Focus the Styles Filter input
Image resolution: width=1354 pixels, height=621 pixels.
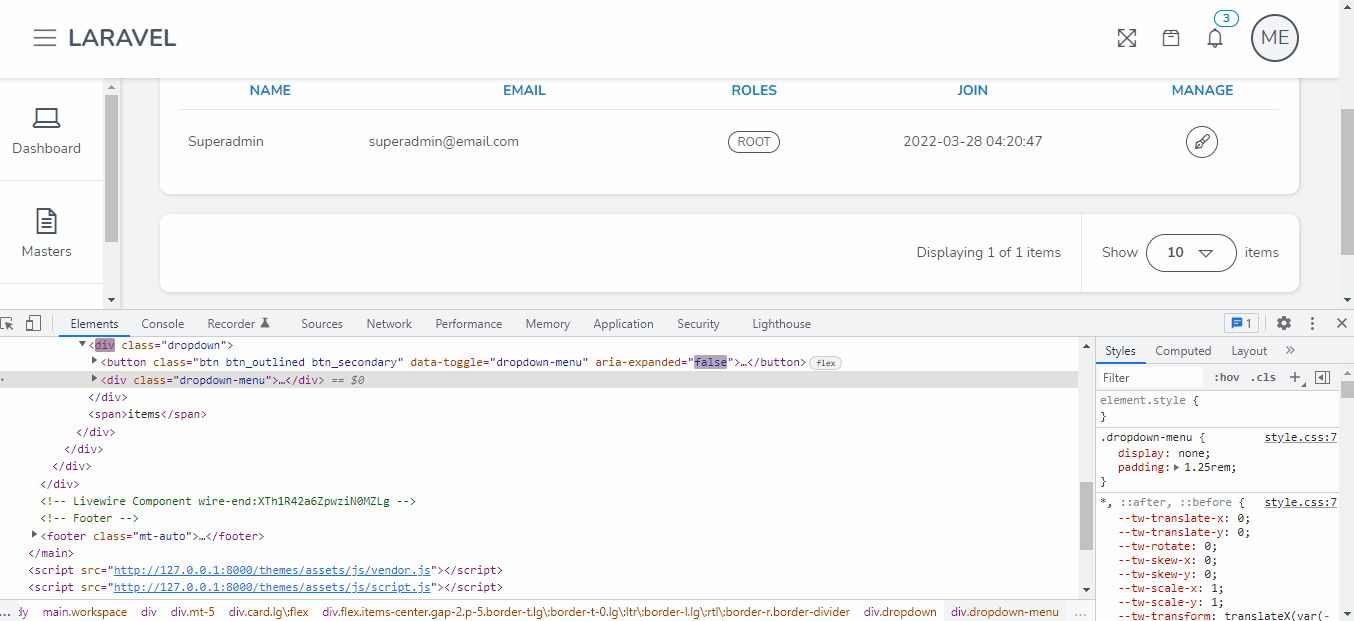[x=1150, y=377]
